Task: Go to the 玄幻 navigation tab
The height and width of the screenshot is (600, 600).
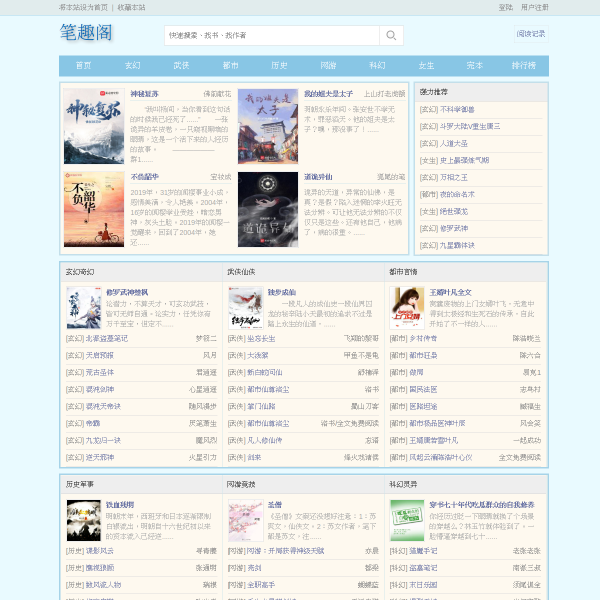Action: [x=132, y=65]
